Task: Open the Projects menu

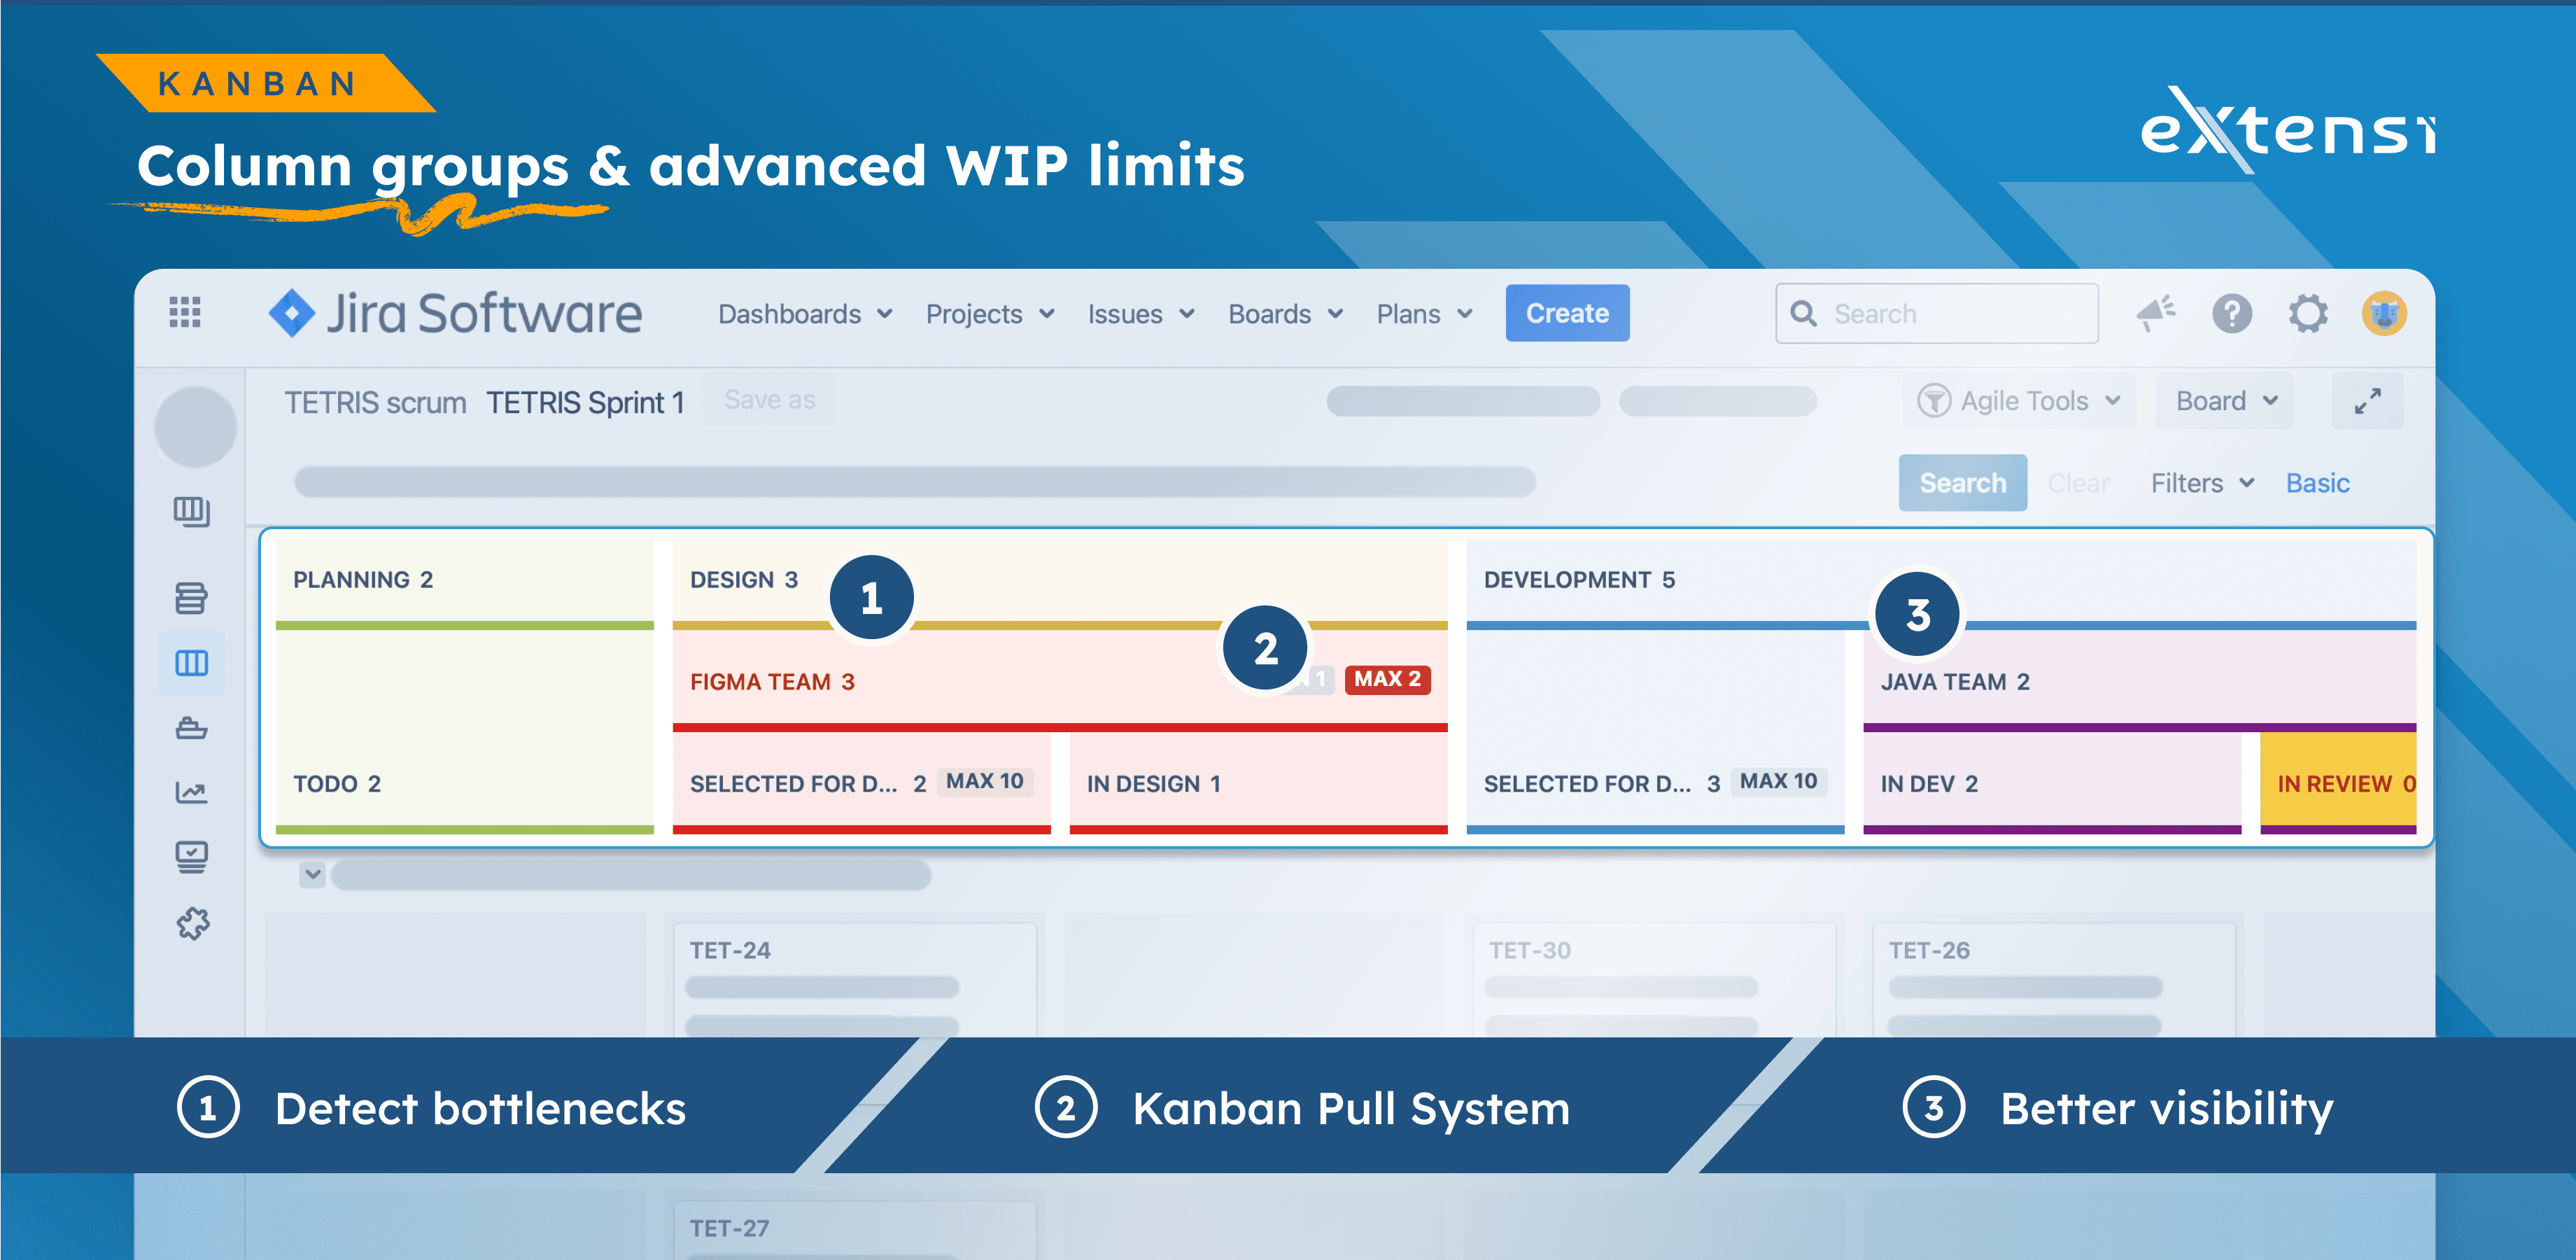Action: (x=989, y=314)
